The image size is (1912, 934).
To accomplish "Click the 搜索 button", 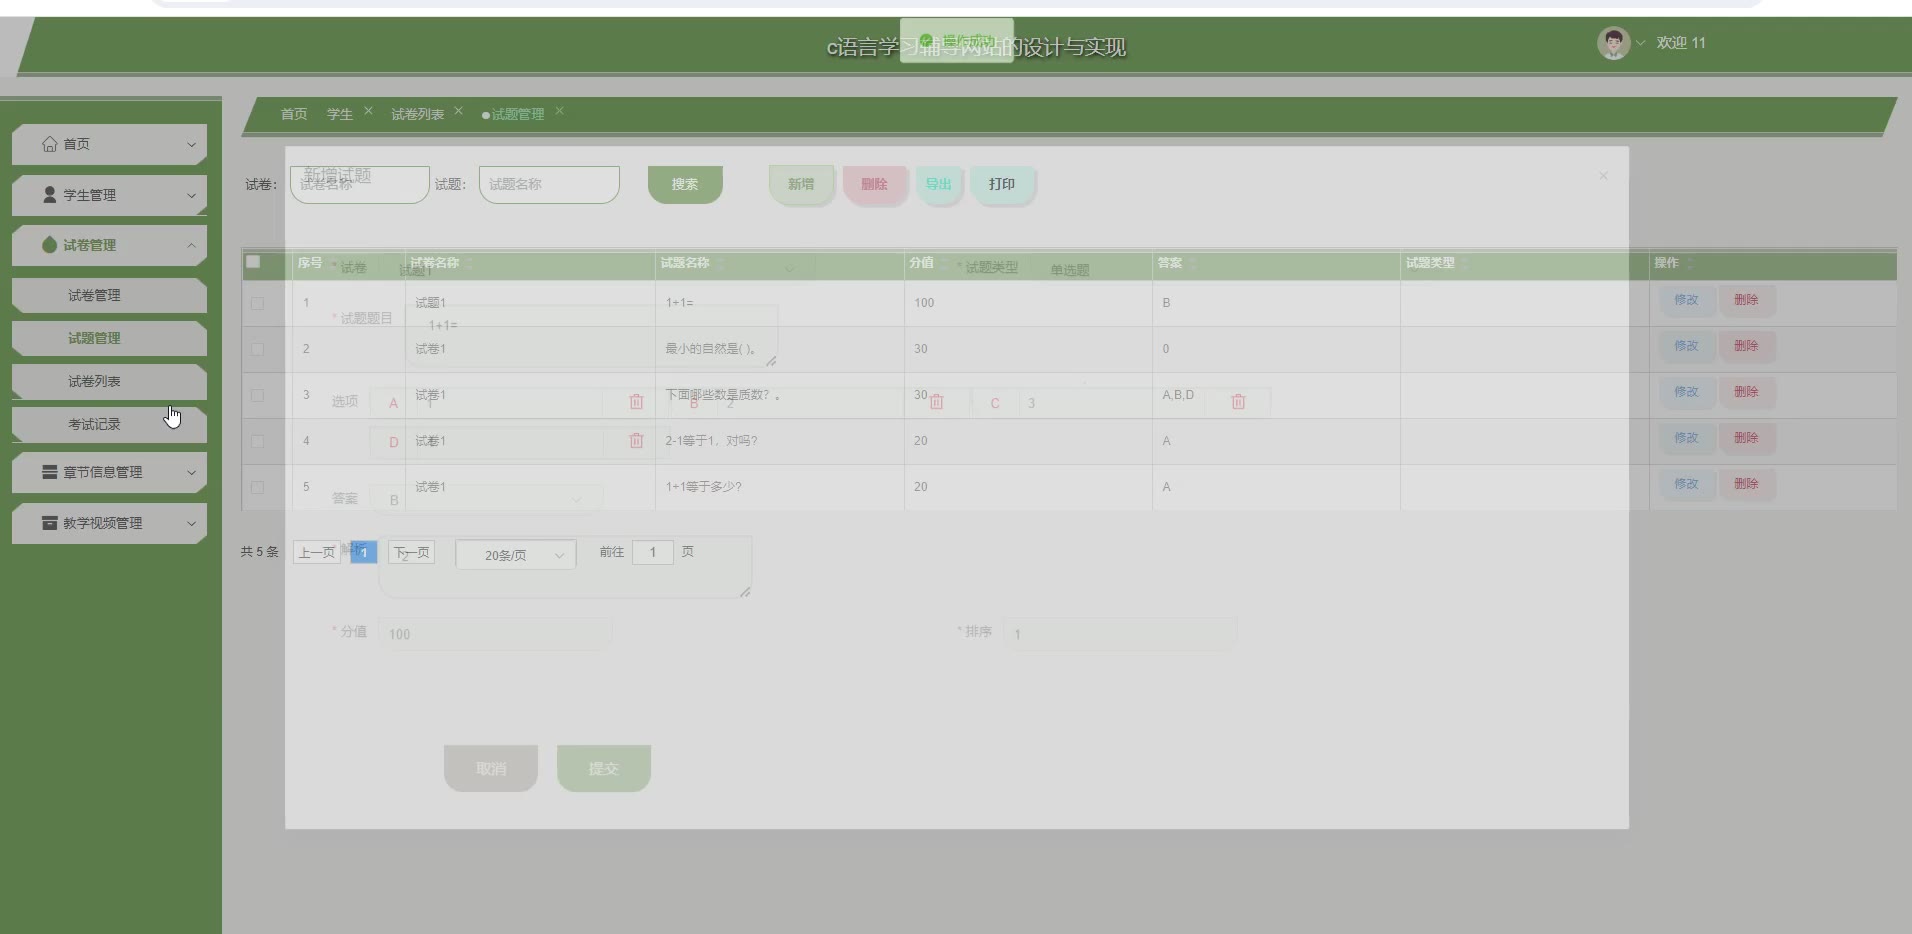I will (x=685, y=184).
